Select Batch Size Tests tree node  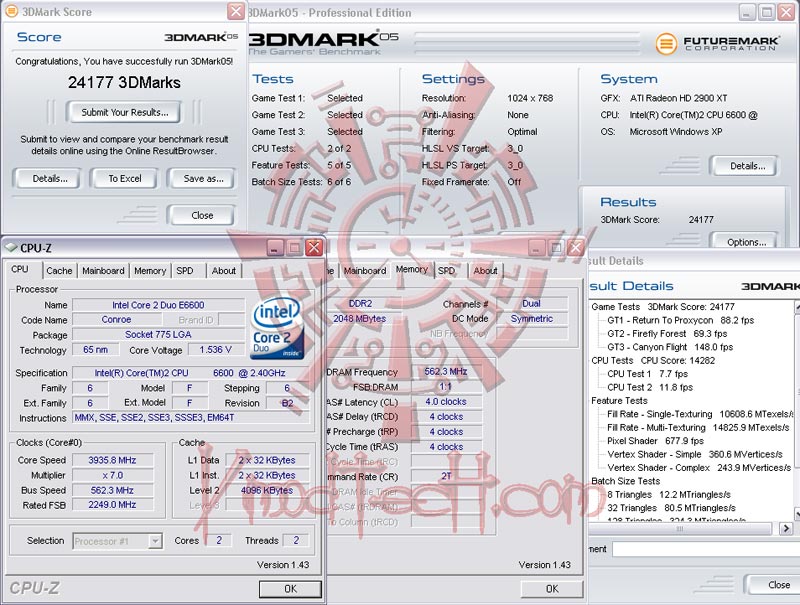626,481
